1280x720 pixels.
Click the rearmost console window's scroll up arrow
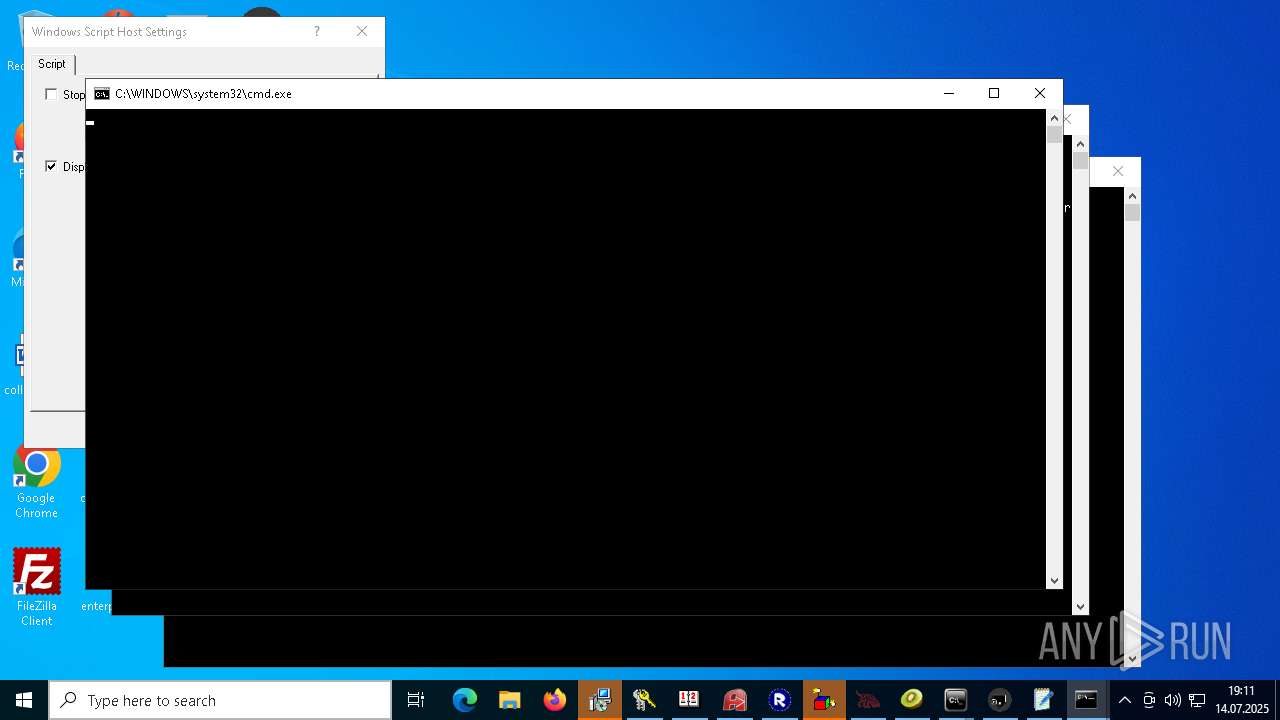1132,196
